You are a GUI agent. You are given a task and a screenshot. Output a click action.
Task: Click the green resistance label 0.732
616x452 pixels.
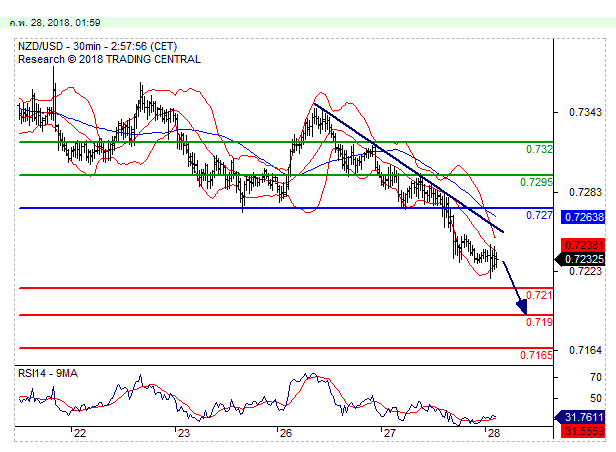539,149
